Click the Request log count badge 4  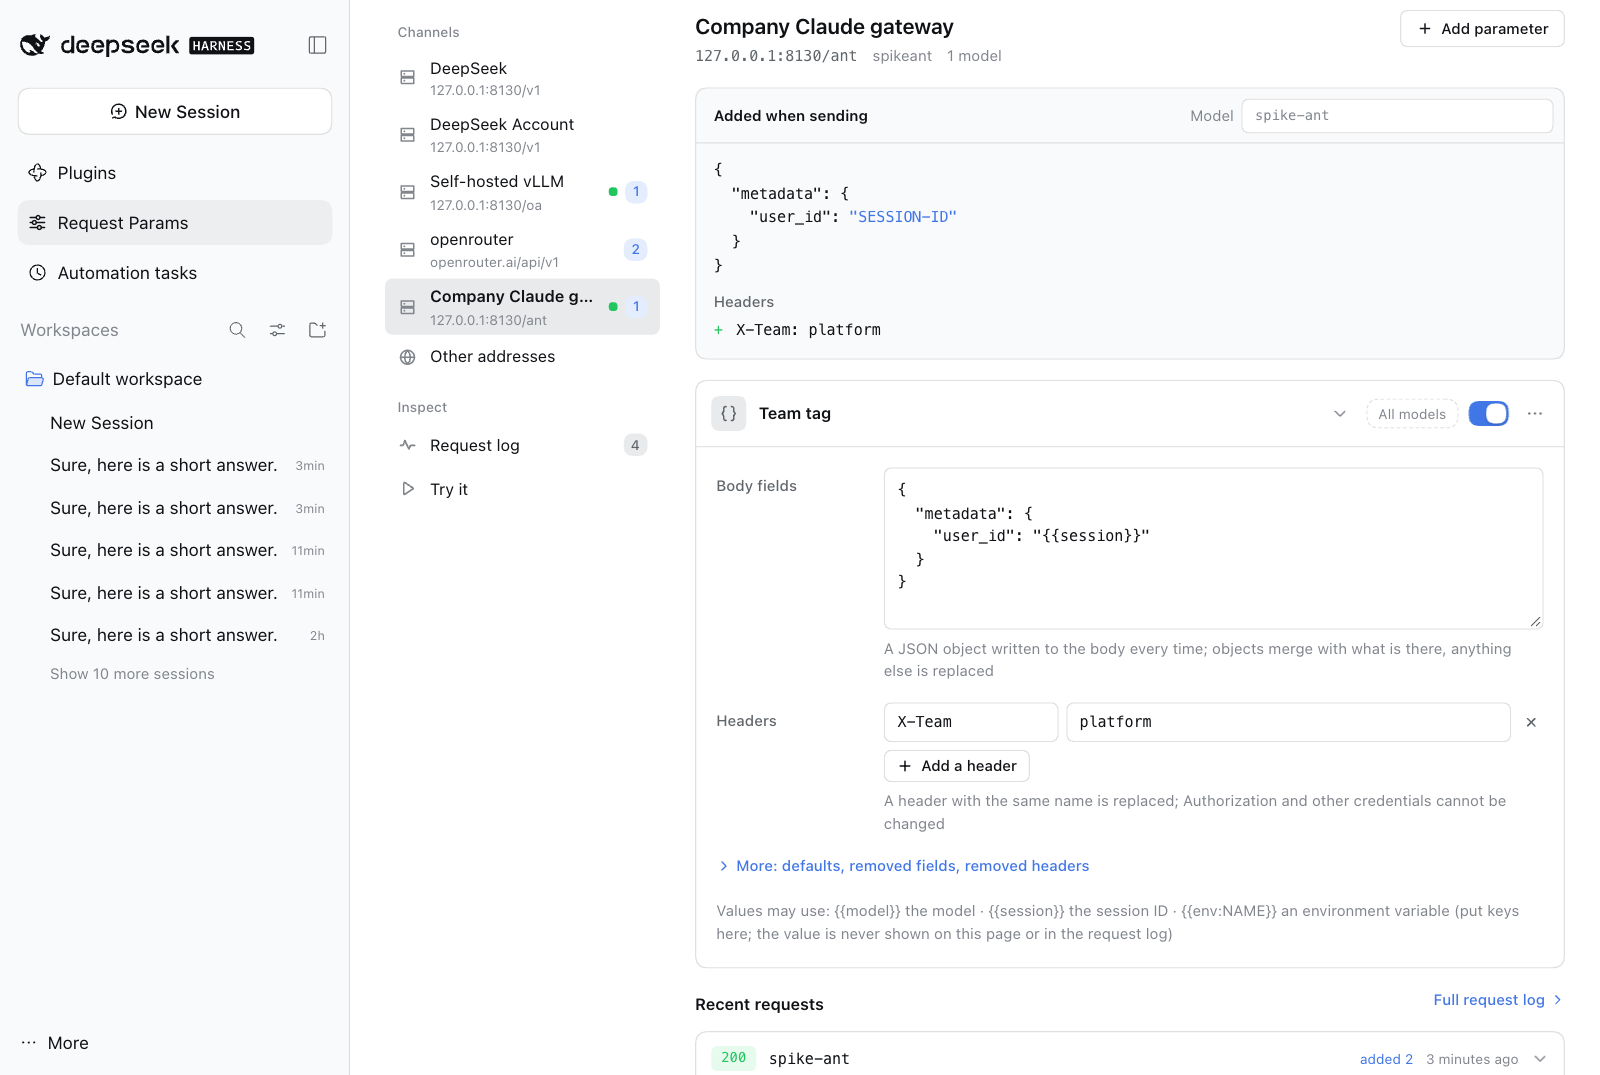click(635, 445)
